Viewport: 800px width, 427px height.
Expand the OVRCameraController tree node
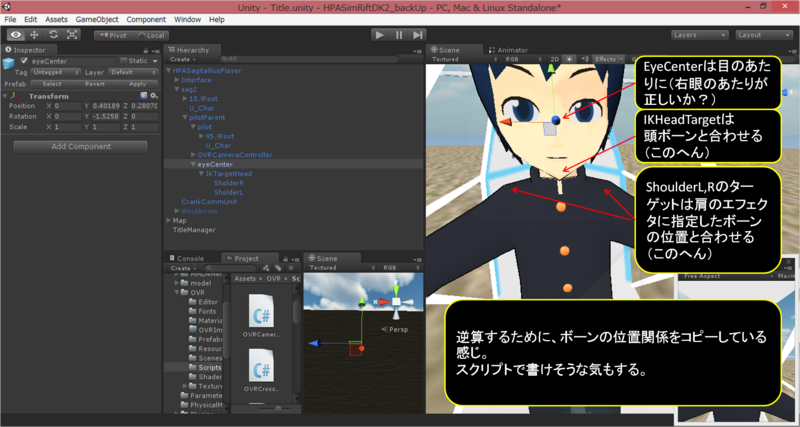tap(193, 155)
